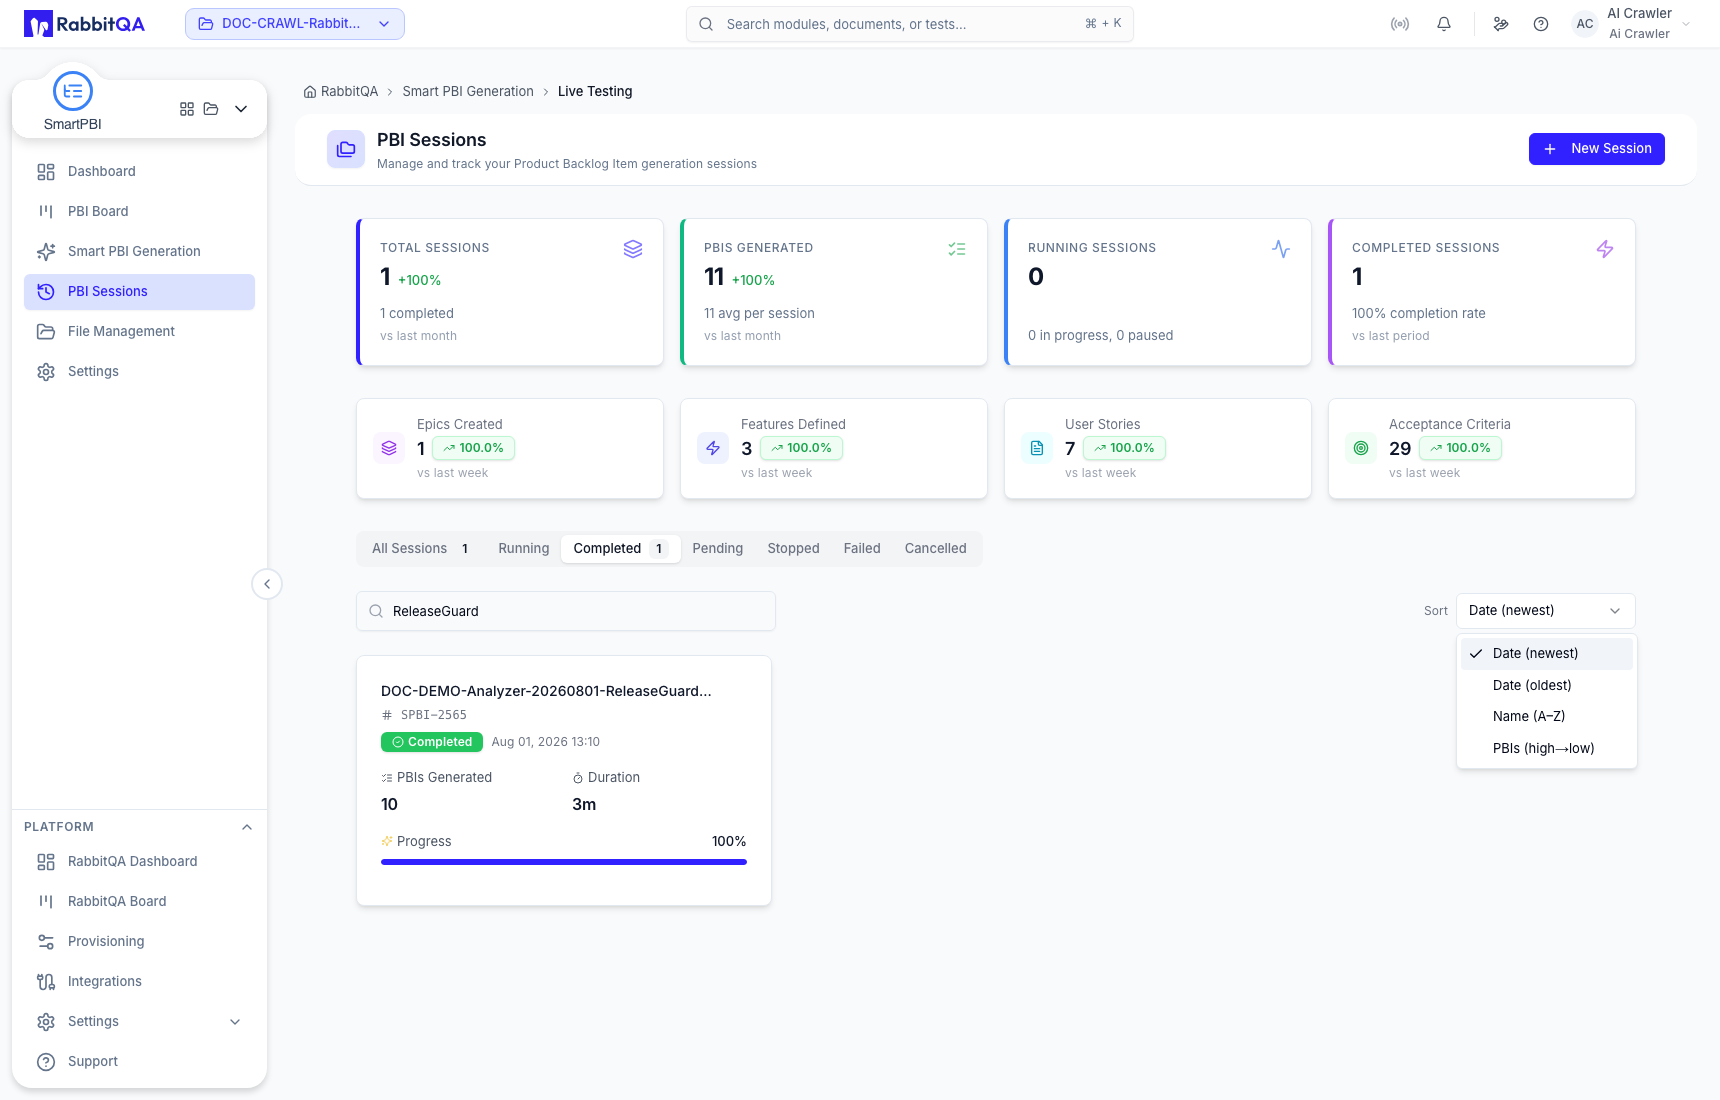Screen dimensions: 1720x1100
Task: Open Smart PBI Generation in the sidebar
Action: [x=140, y=252]
